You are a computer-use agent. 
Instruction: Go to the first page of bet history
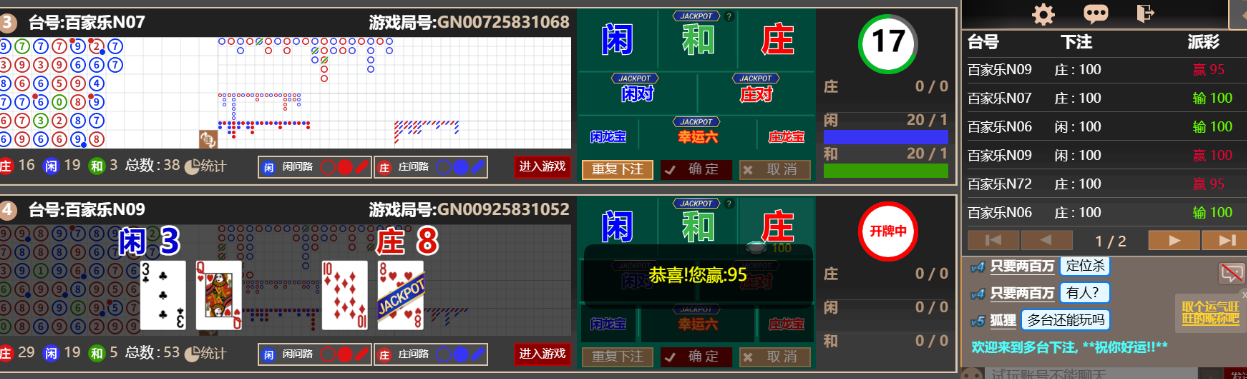pyautogui.click(x=993, y=240)
